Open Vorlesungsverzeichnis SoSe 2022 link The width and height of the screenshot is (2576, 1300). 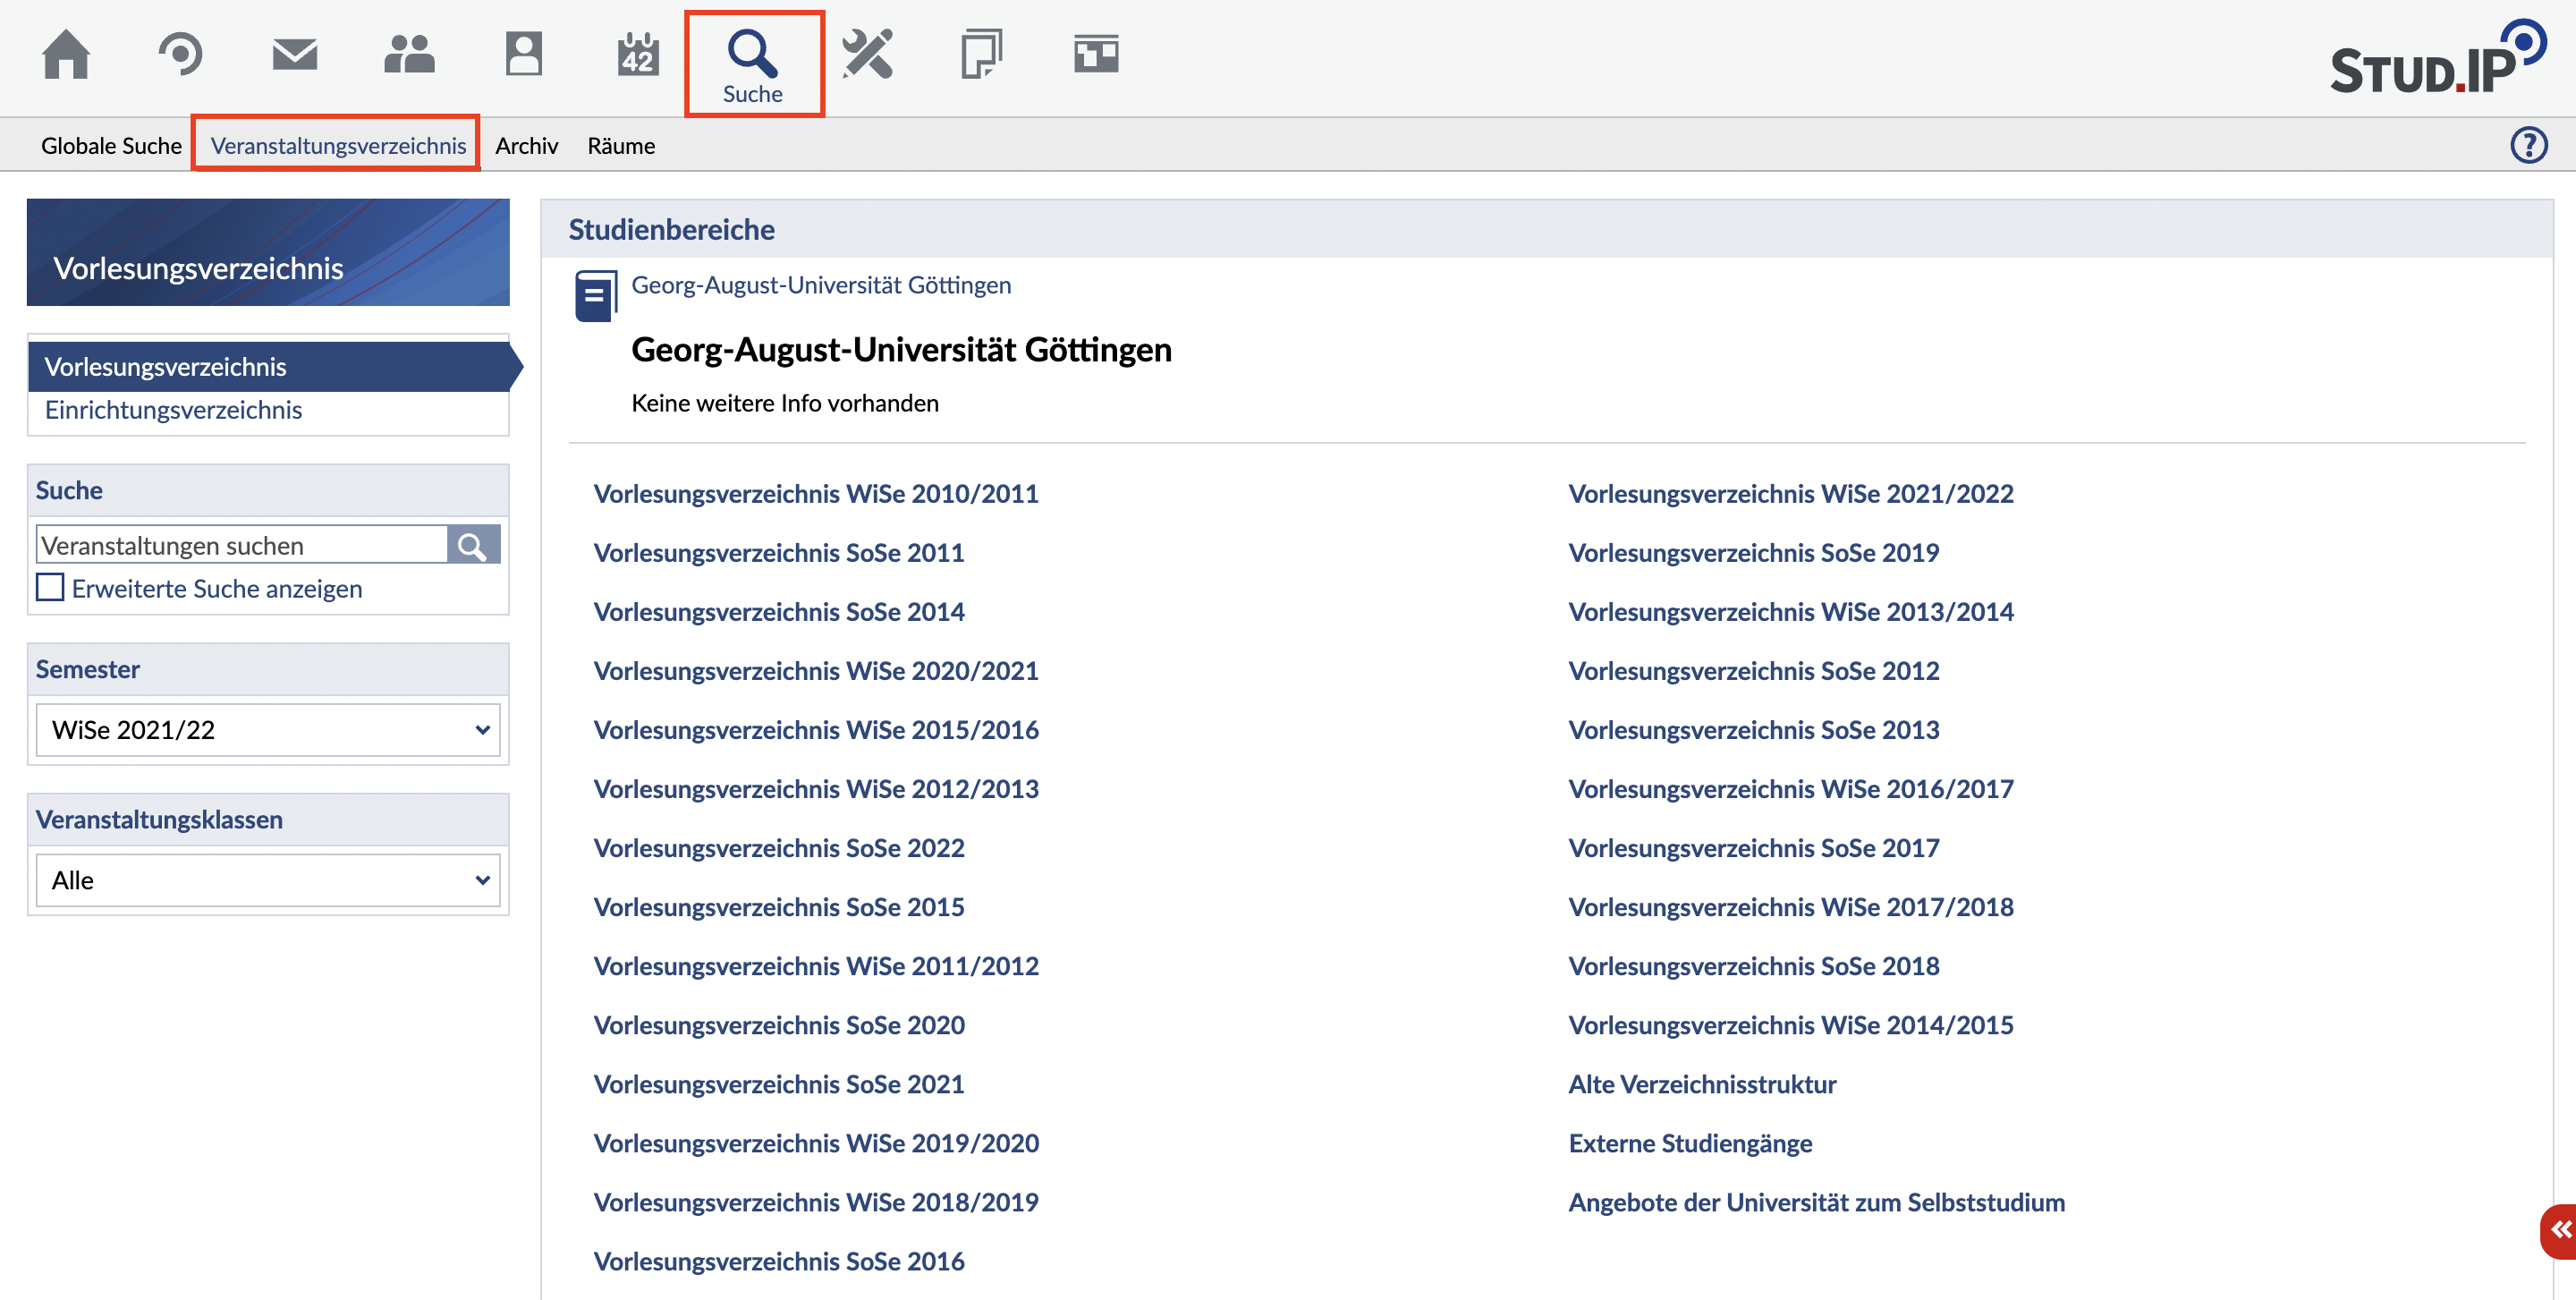click(778, 848)
